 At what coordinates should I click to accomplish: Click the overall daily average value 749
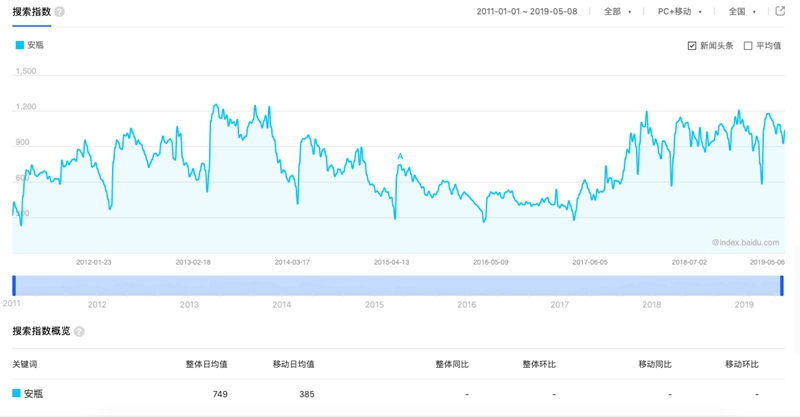[220, 394]
